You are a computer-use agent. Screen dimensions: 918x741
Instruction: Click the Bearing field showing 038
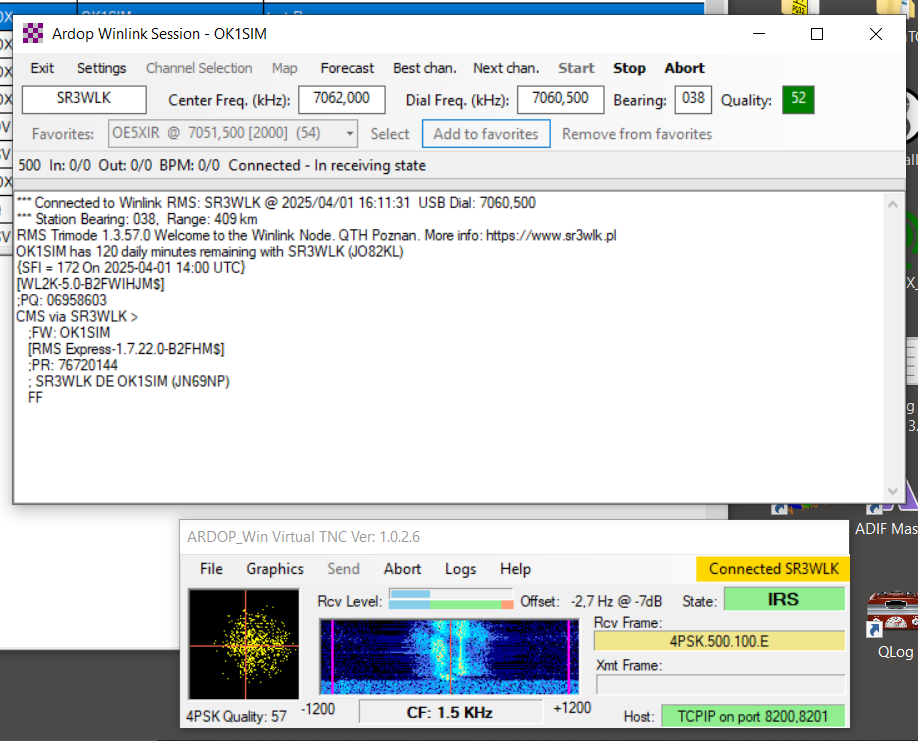pos(693,99)
